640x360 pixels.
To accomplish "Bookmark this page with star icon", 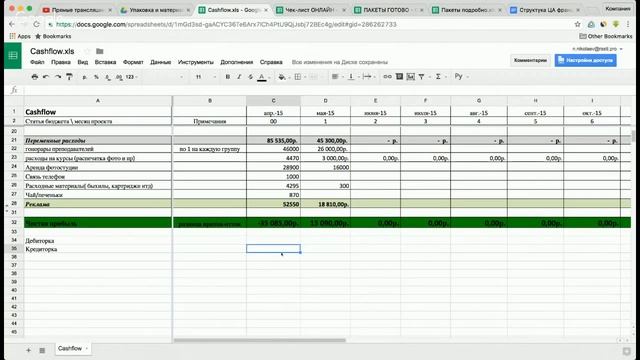I will coord(577,24).
